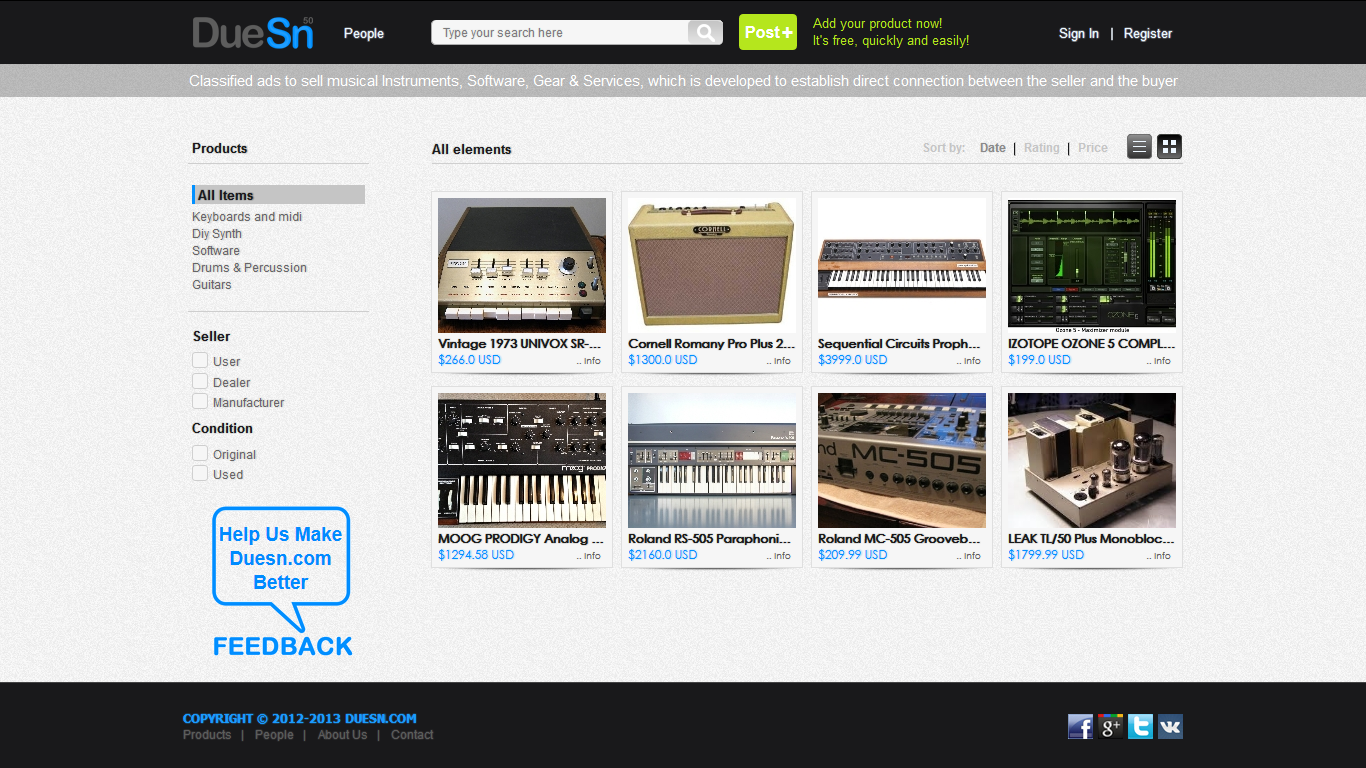The height and width of the screenshot is (768, 1366).
Task: Check the Manufacturer seller checkbox
Action: pyautogui.click(x=200, y=401)
